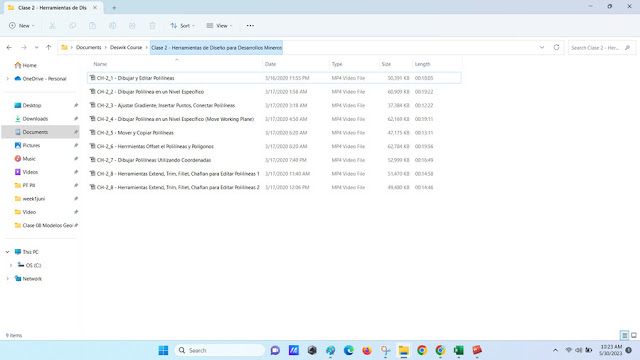The image size is (640, 360).
Task: Click the Rename icon in toolbar
Action: point(112,26)
